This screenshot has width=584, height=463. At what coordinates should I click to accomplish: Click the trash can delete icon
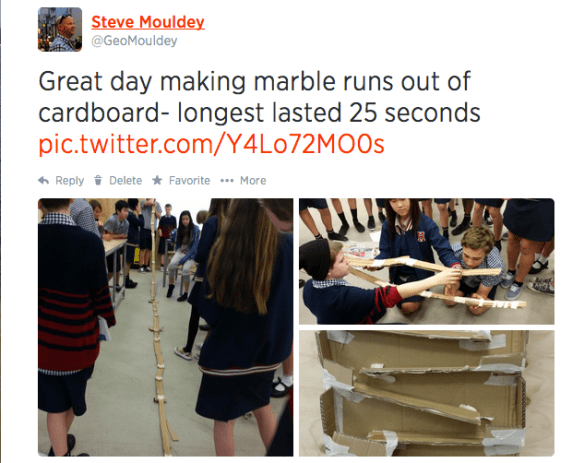click(x=98, y=180)
